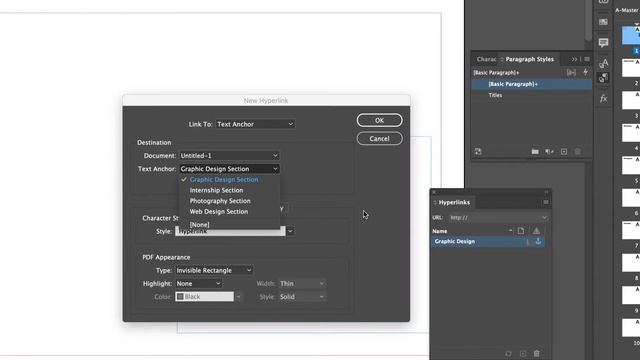The height and width of the screenshot is (360, 640).
Task: Choose Web Design Section from anchor list
Action: (219, 211)
